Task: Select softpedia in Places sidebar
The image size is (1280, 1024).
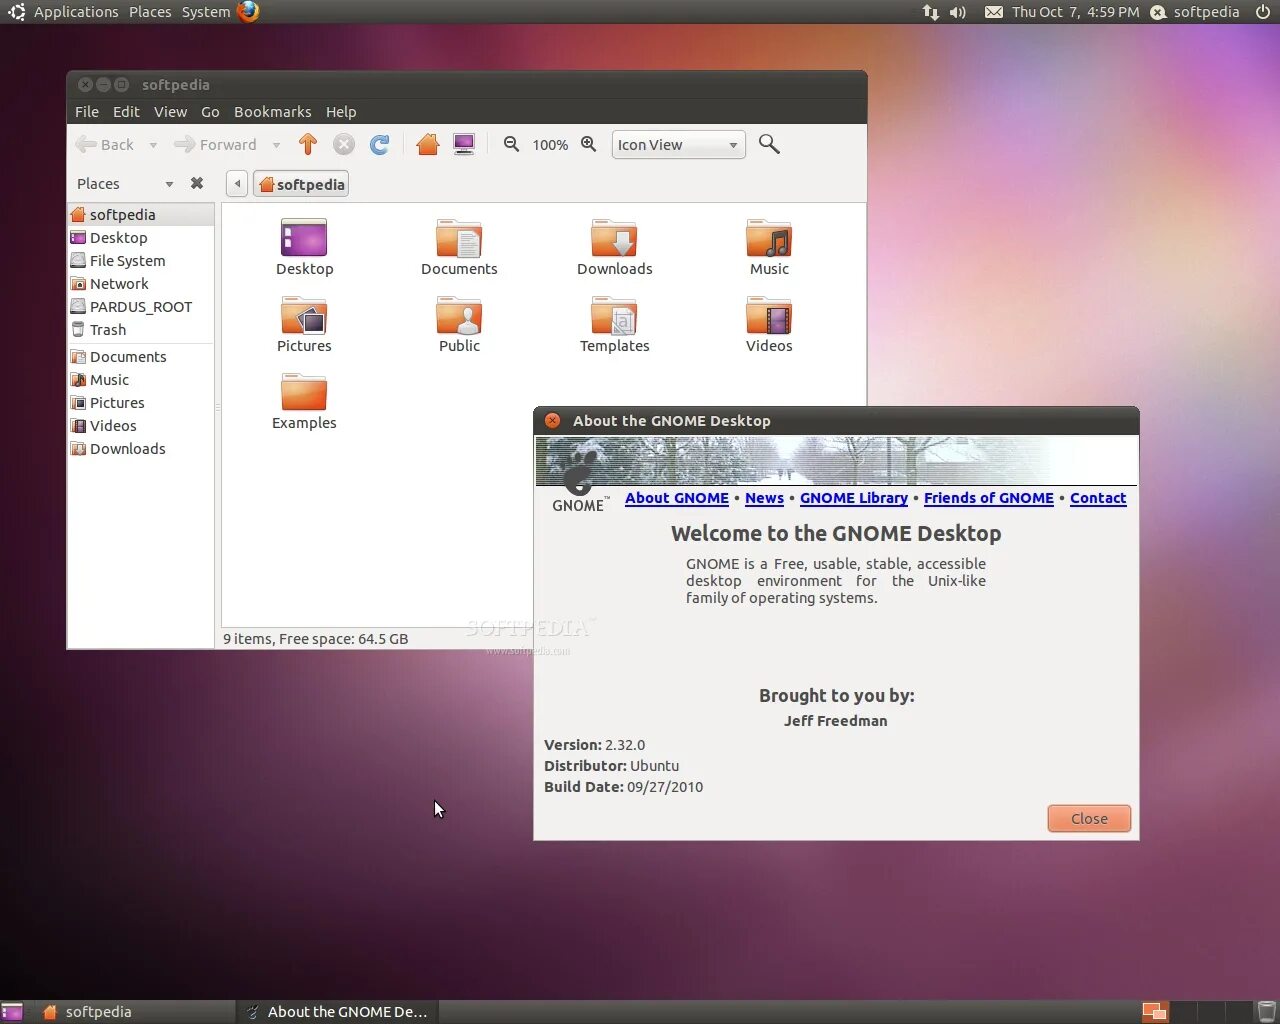Action: (141, 214)
